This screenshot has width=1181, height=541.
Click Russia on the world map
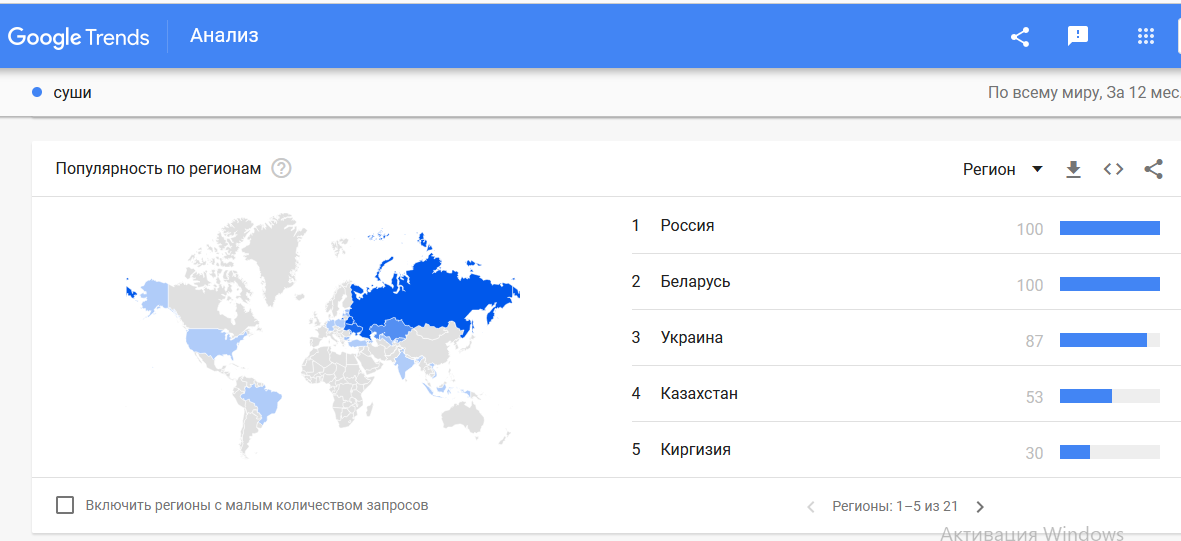(429, 290)
